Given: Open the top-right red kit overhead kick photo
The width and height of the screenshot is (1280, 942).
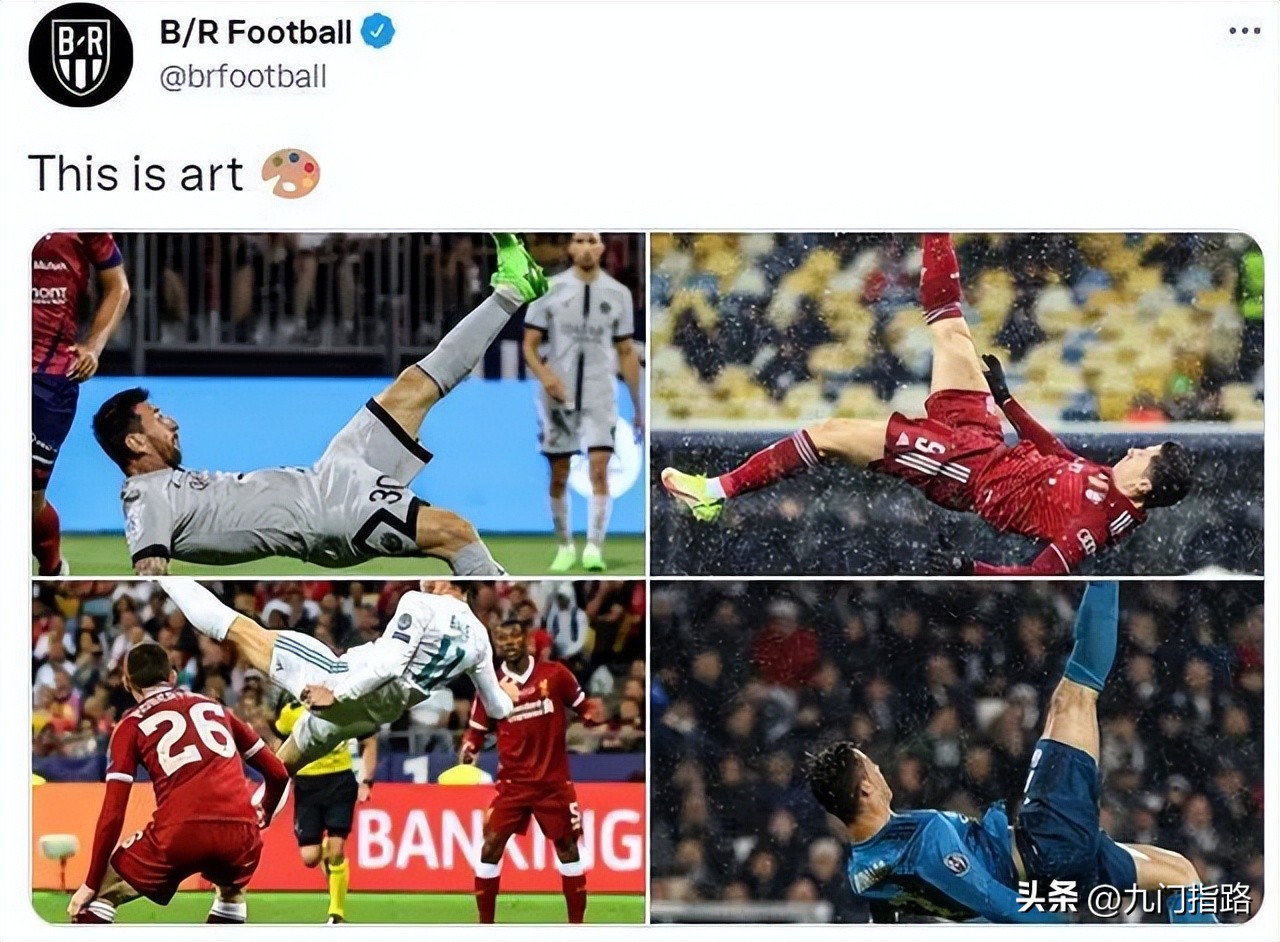Looking at the screenshot, I should [957, 404].
